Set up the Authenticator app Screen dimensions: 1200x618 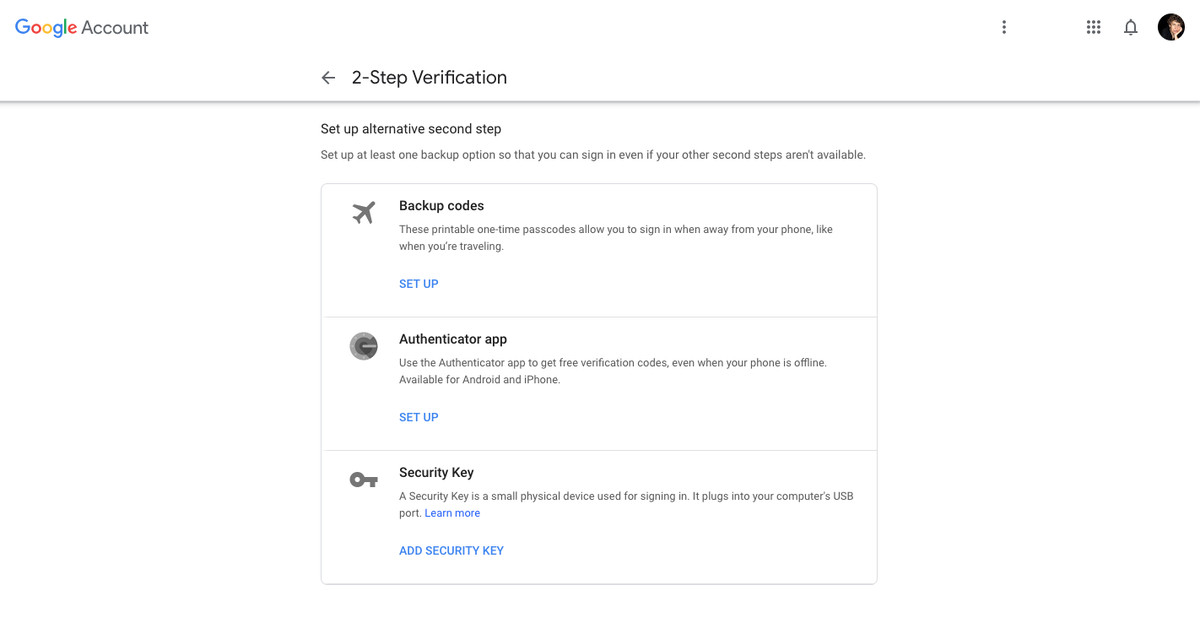[418, 417]
